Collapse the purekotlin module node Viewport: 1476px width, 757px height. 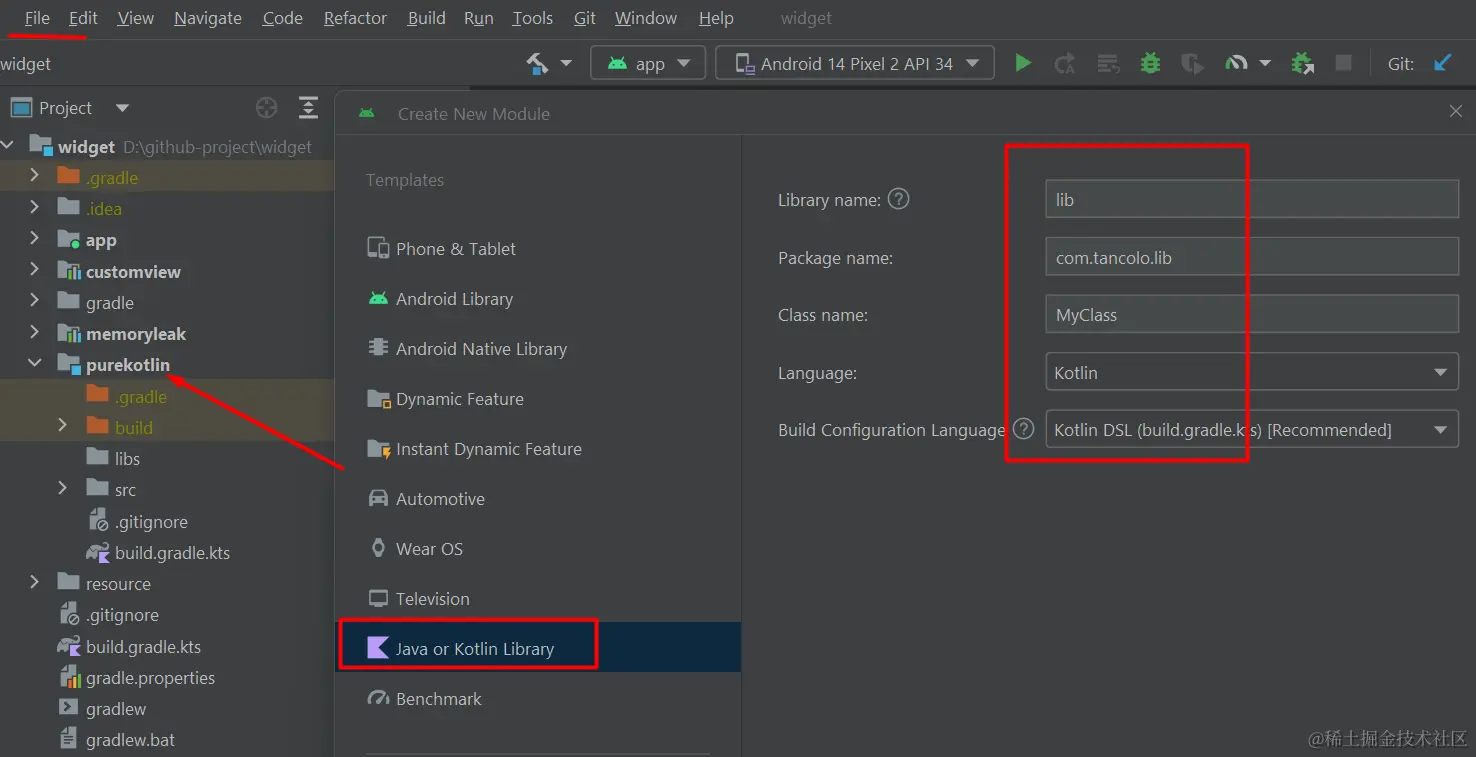35,364
